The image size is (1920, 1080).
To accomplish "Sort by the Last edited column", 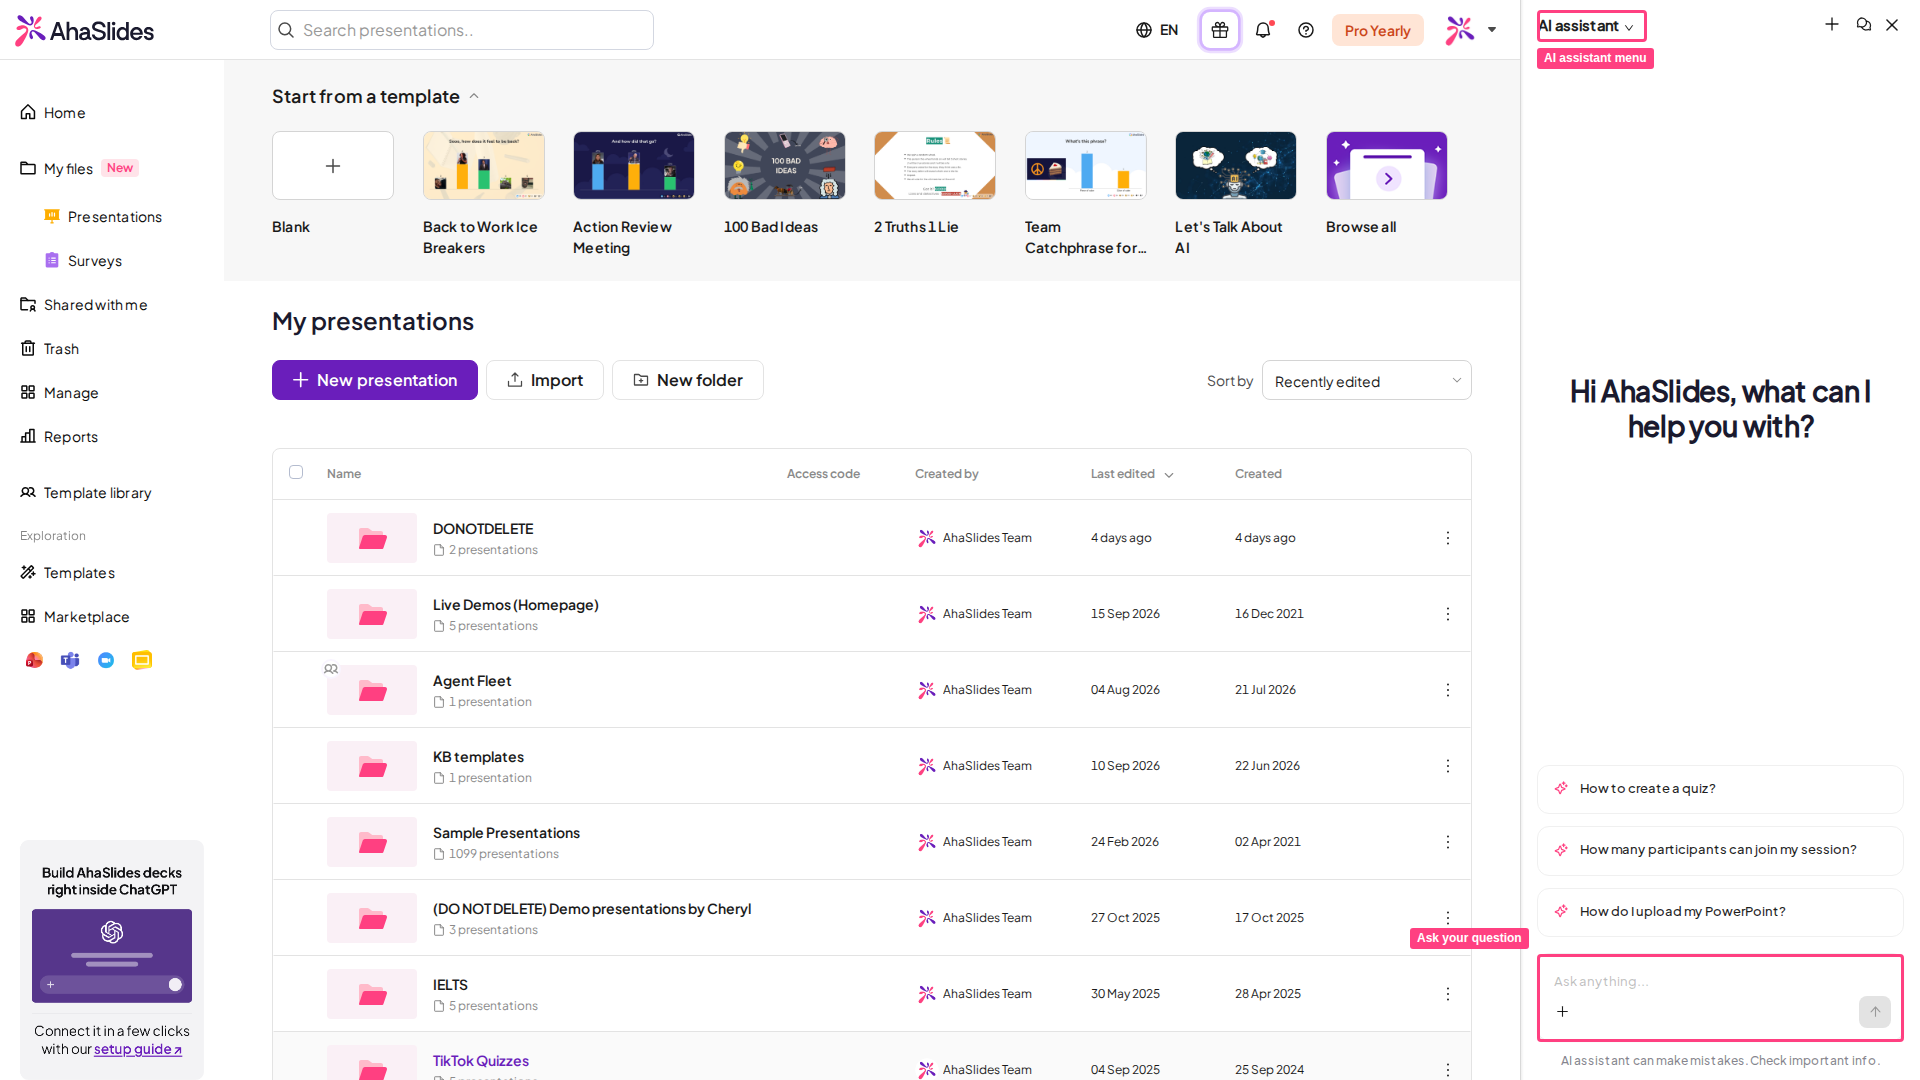I will click(1132, 474).
